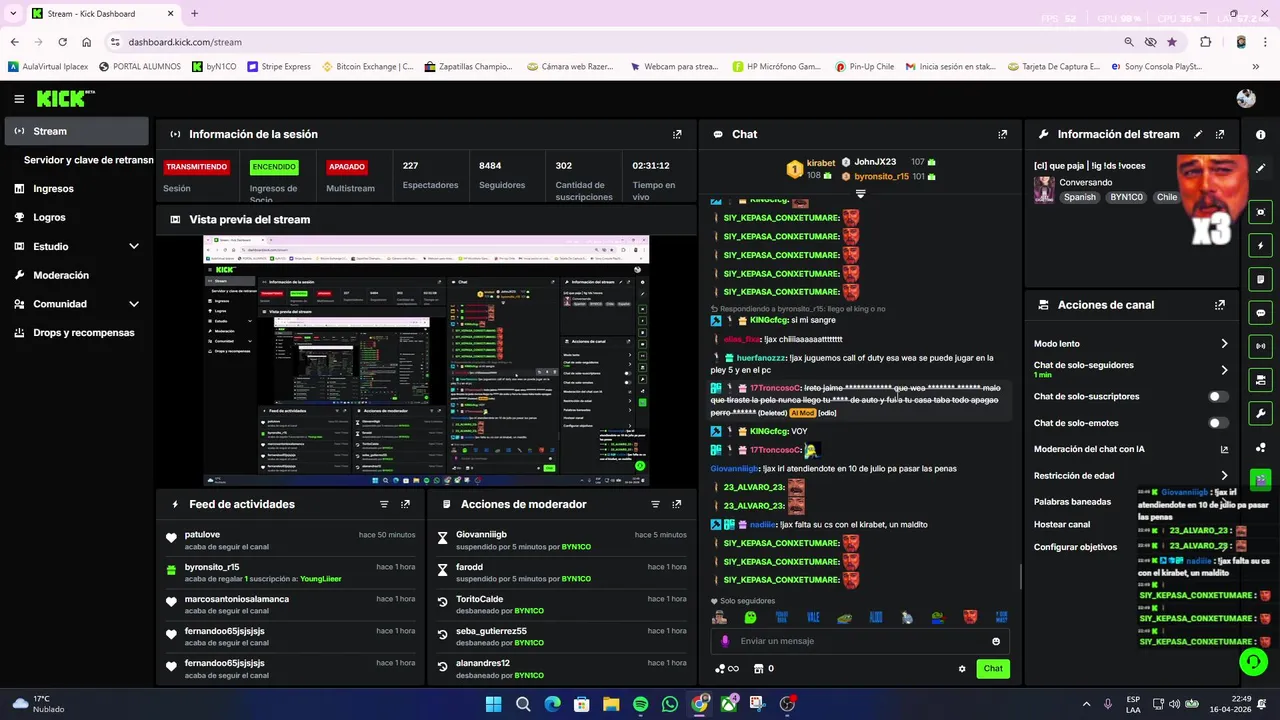Click the wrench icon in right sidebar
The height and width of the screenshot is (720, 1280).
click(x=1260, y=413)
